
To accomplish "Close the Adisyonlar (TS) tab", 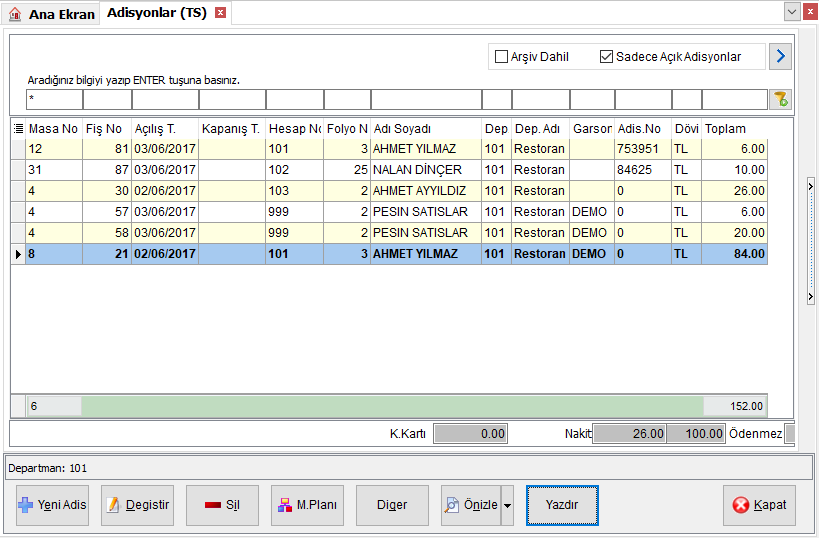I will point(221,13).
